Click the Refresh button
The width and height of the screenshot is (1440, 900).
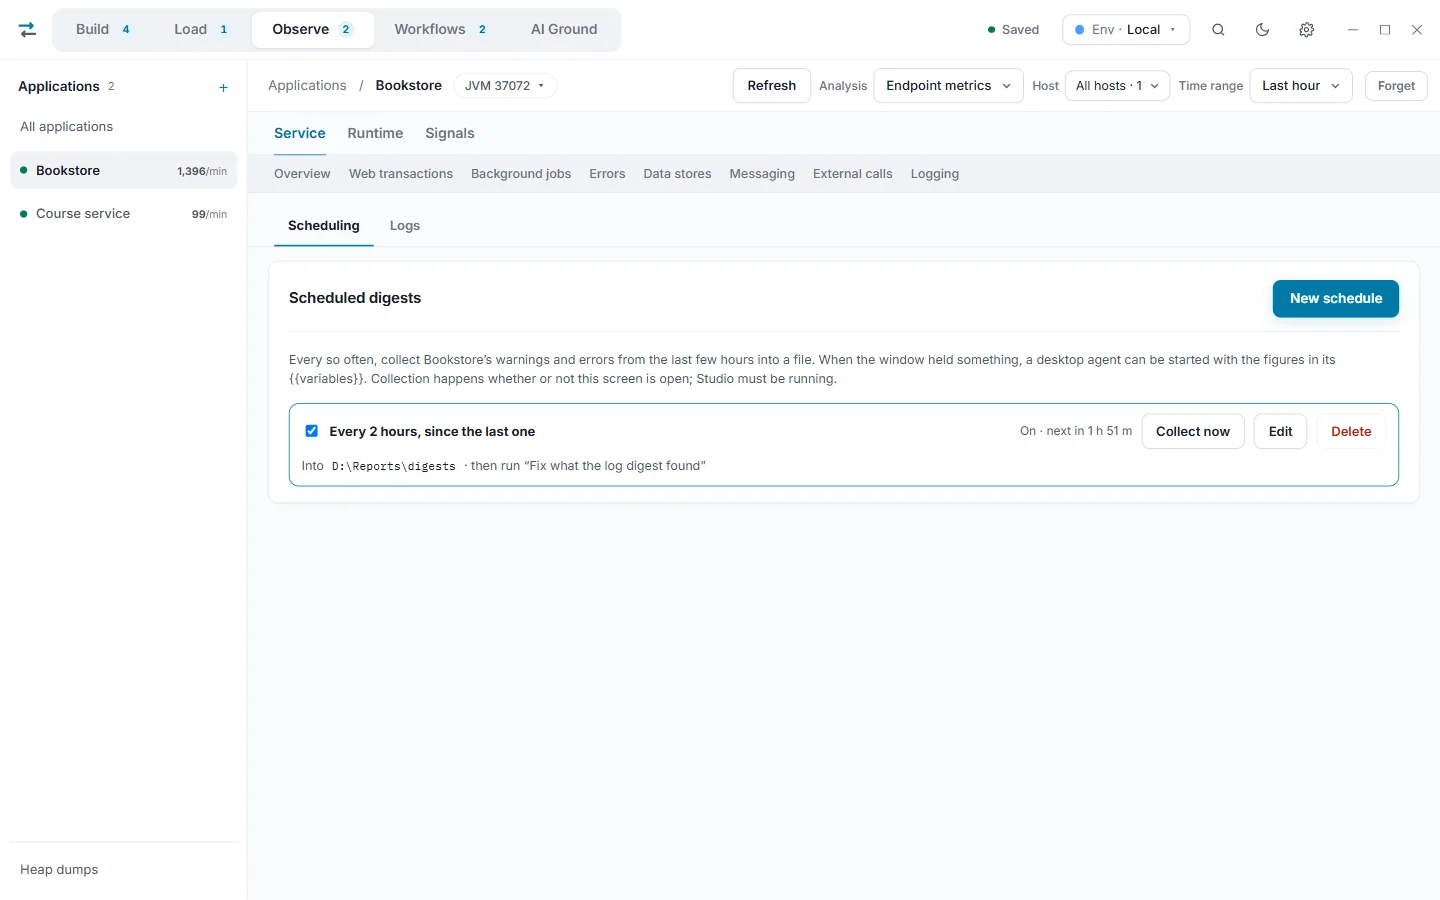point(772,86)
